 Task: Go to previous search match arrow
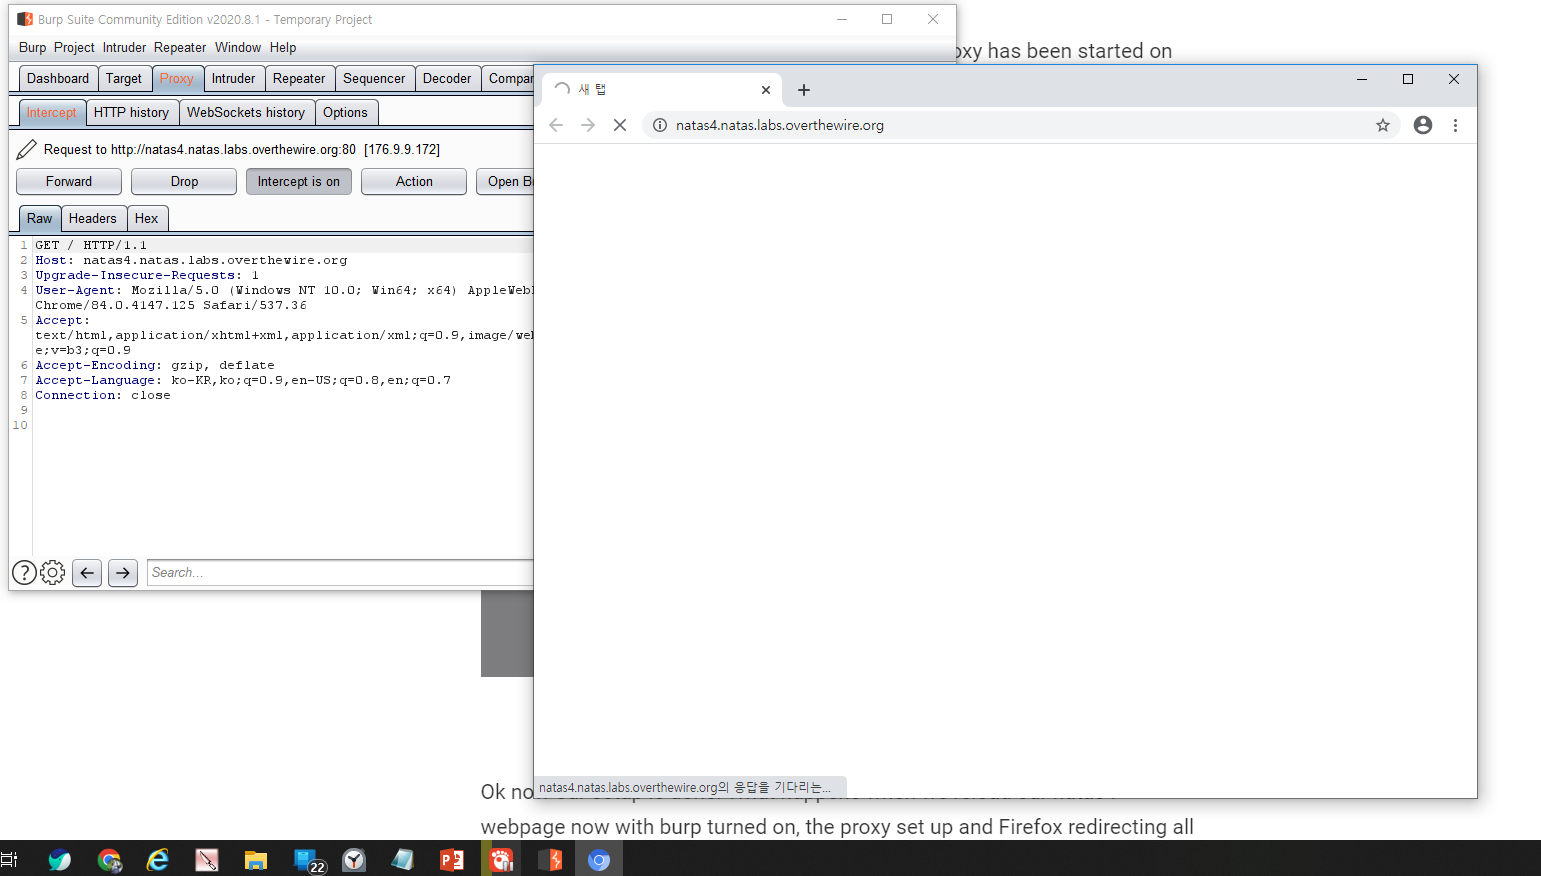(x=87, y=573)
